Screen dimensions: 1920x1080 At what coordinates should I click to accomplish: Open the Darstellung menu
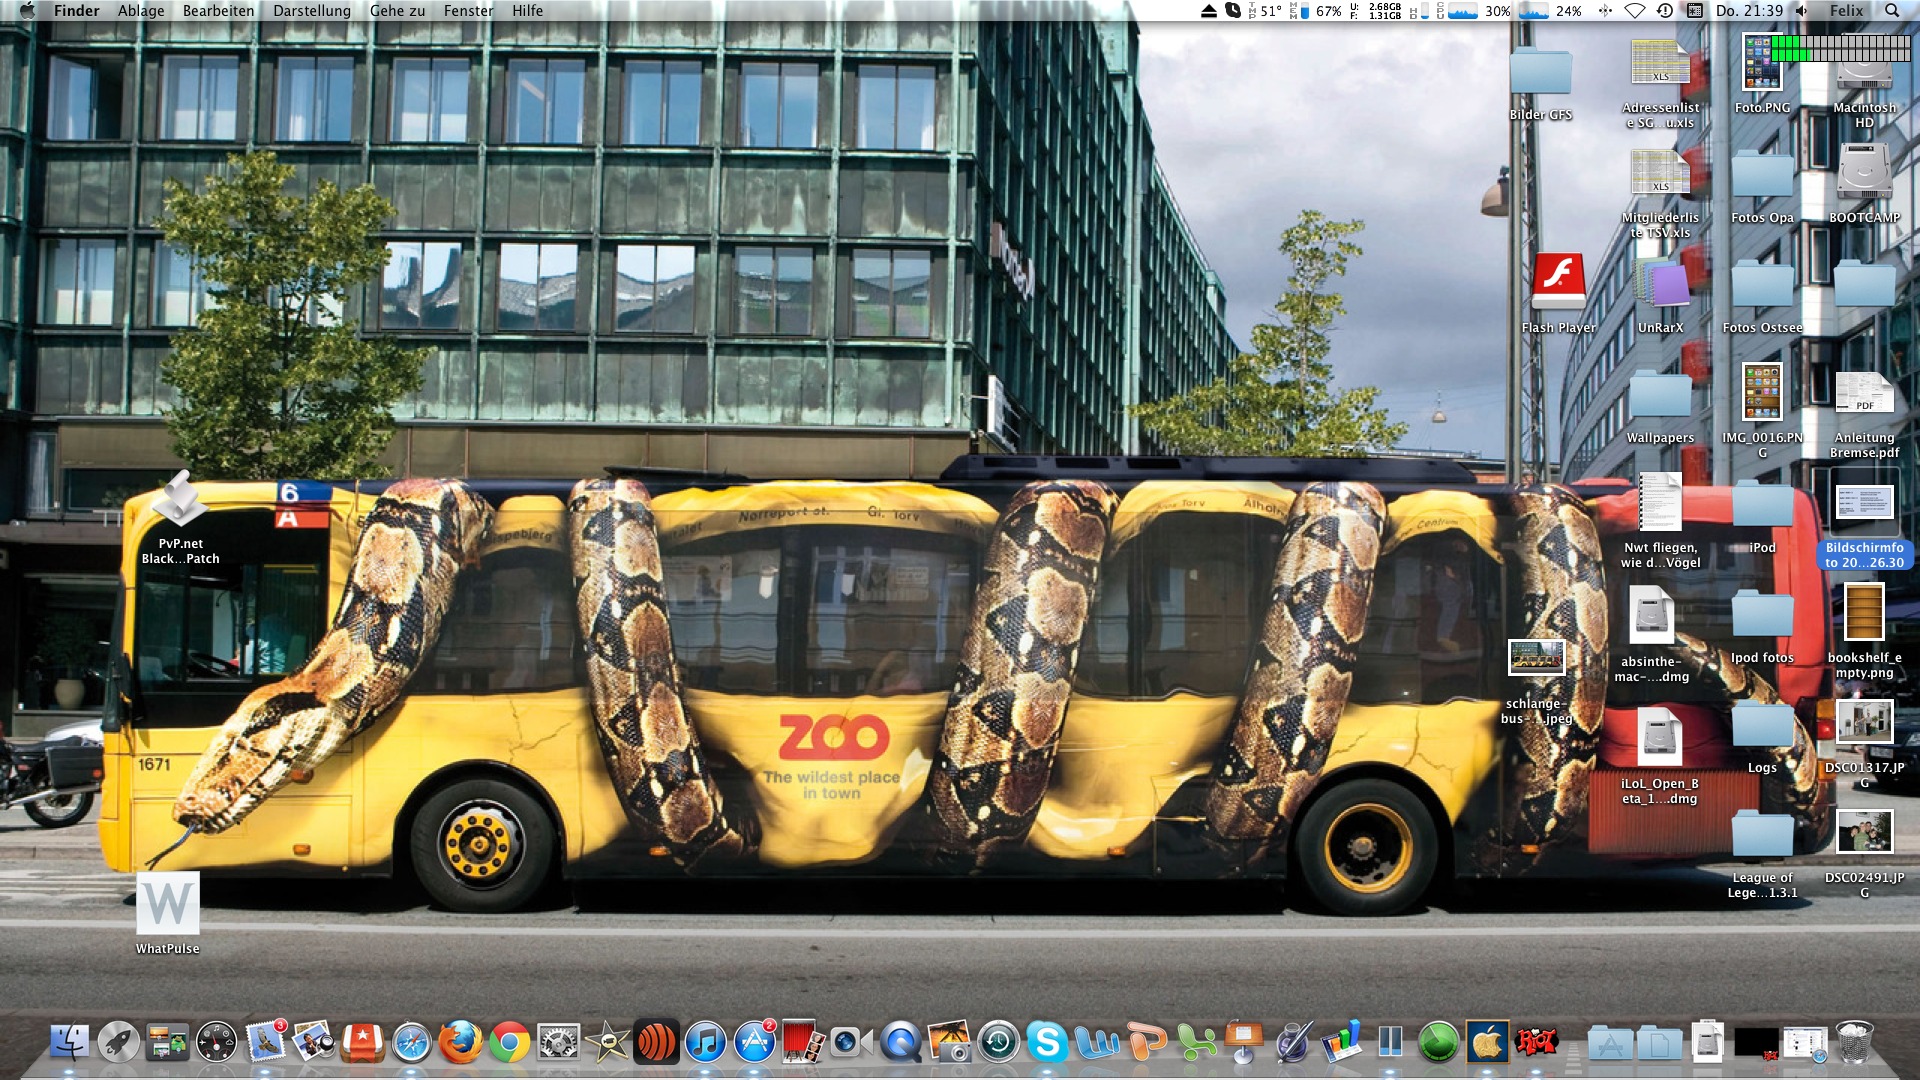[x=312, y=11]
